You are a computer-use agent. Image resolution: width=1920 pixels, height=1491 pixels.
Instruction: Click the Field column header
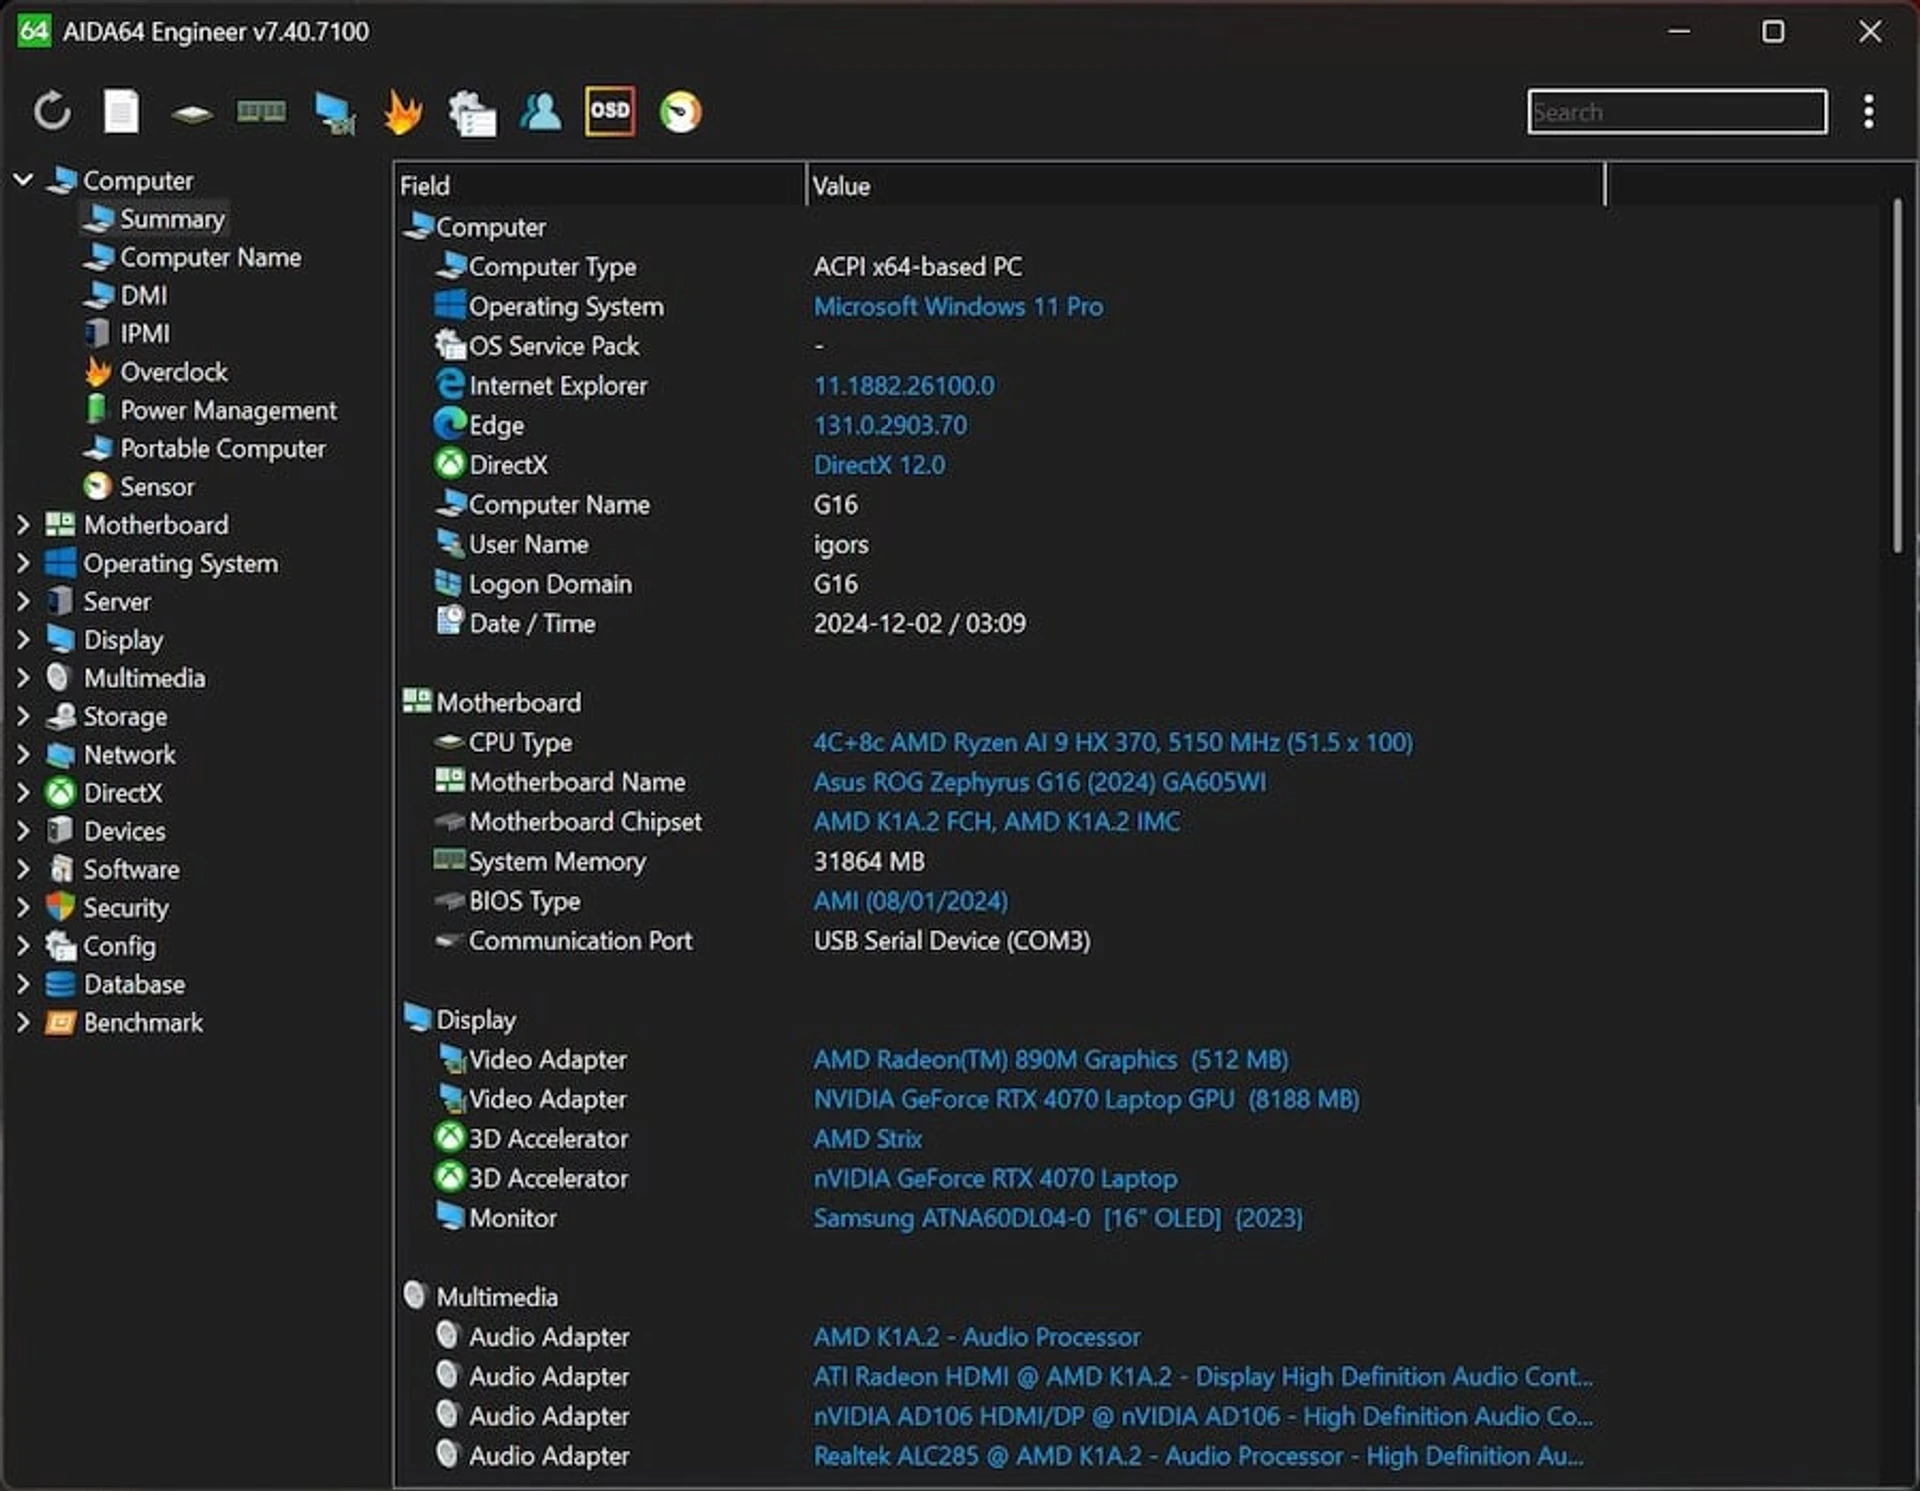click(600, 185)
